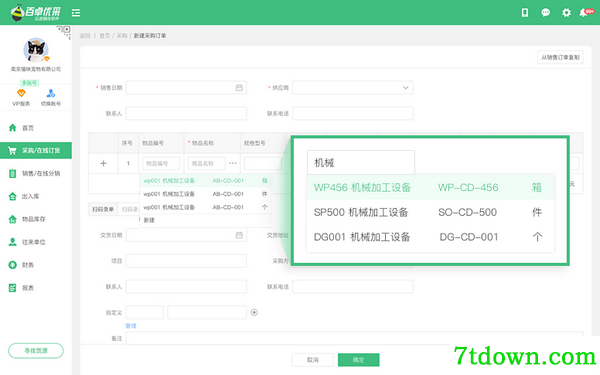The width and height of the screenshot is (600, 375).
Task: Click the first short 自定义 input
Action: [x=145, y=312]
